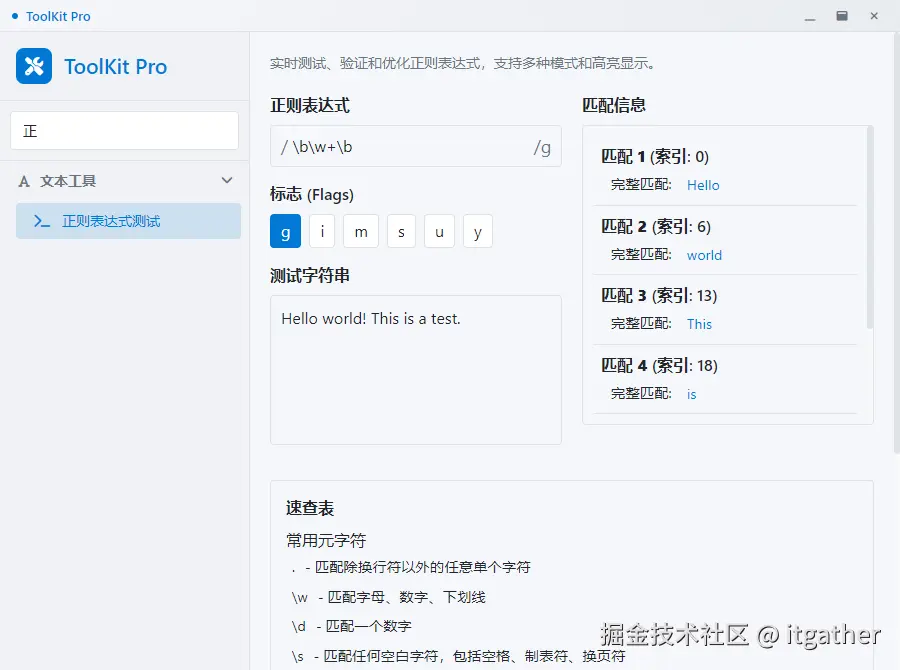Click the 标志 (Flags) label
The height and width of the screenshot is (670, 900).
click(312, 195)
